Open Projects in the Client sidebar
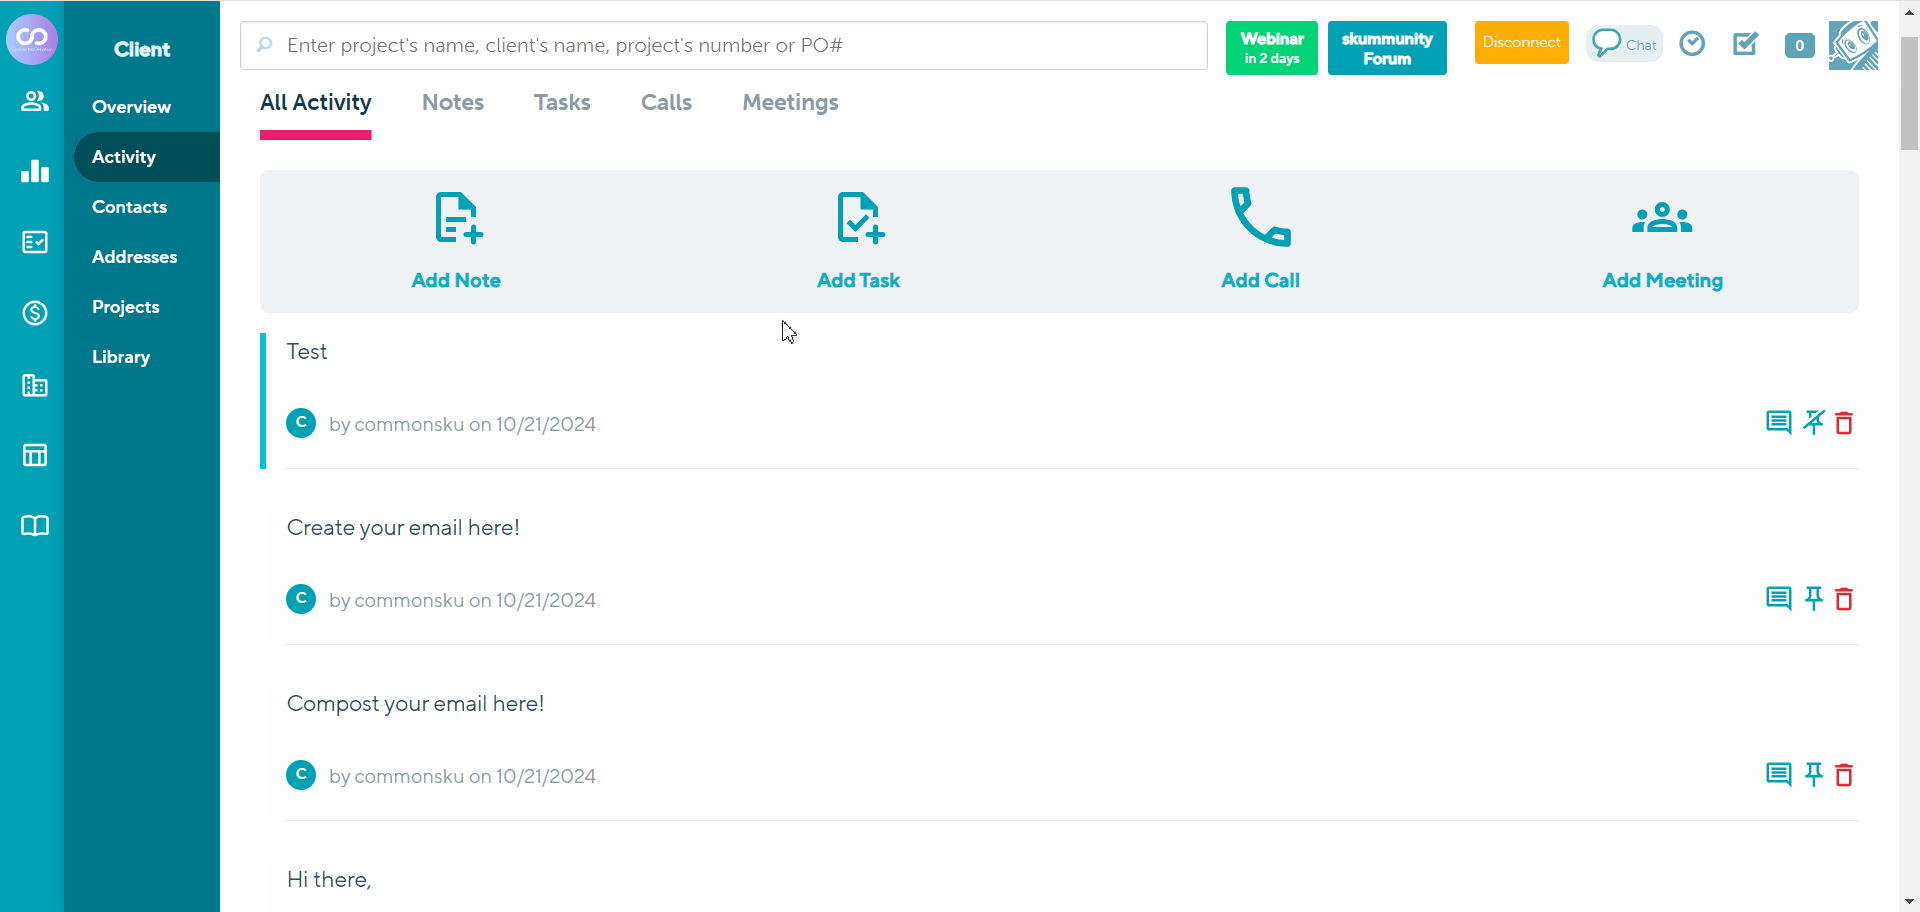Viewport: 1920px width, 912px height. [126, 307]
